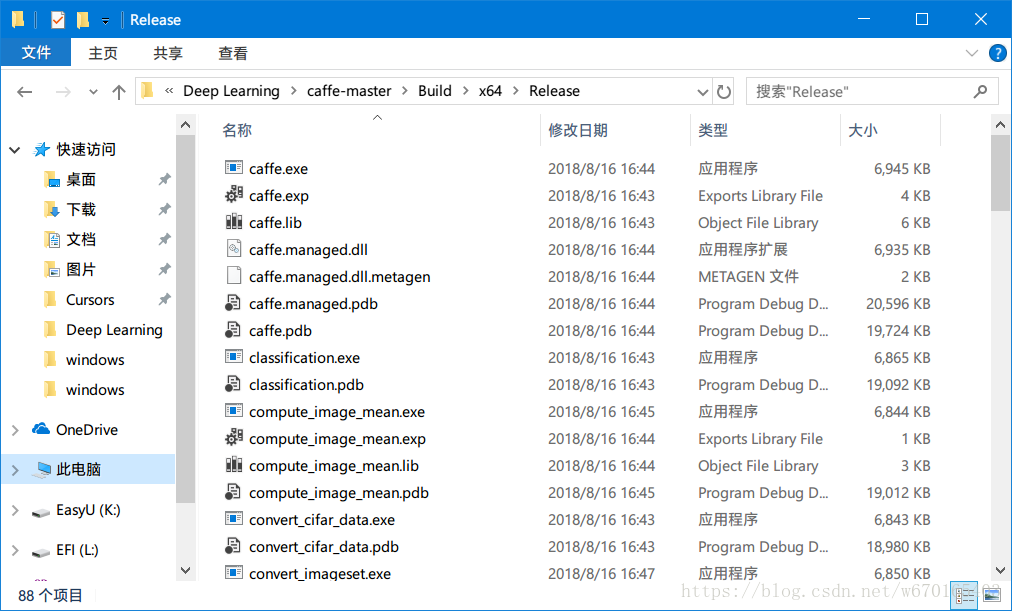1012x611 pixels.
Task: Click the convert_cifar_data.exe icon
Action: point(234,519)
